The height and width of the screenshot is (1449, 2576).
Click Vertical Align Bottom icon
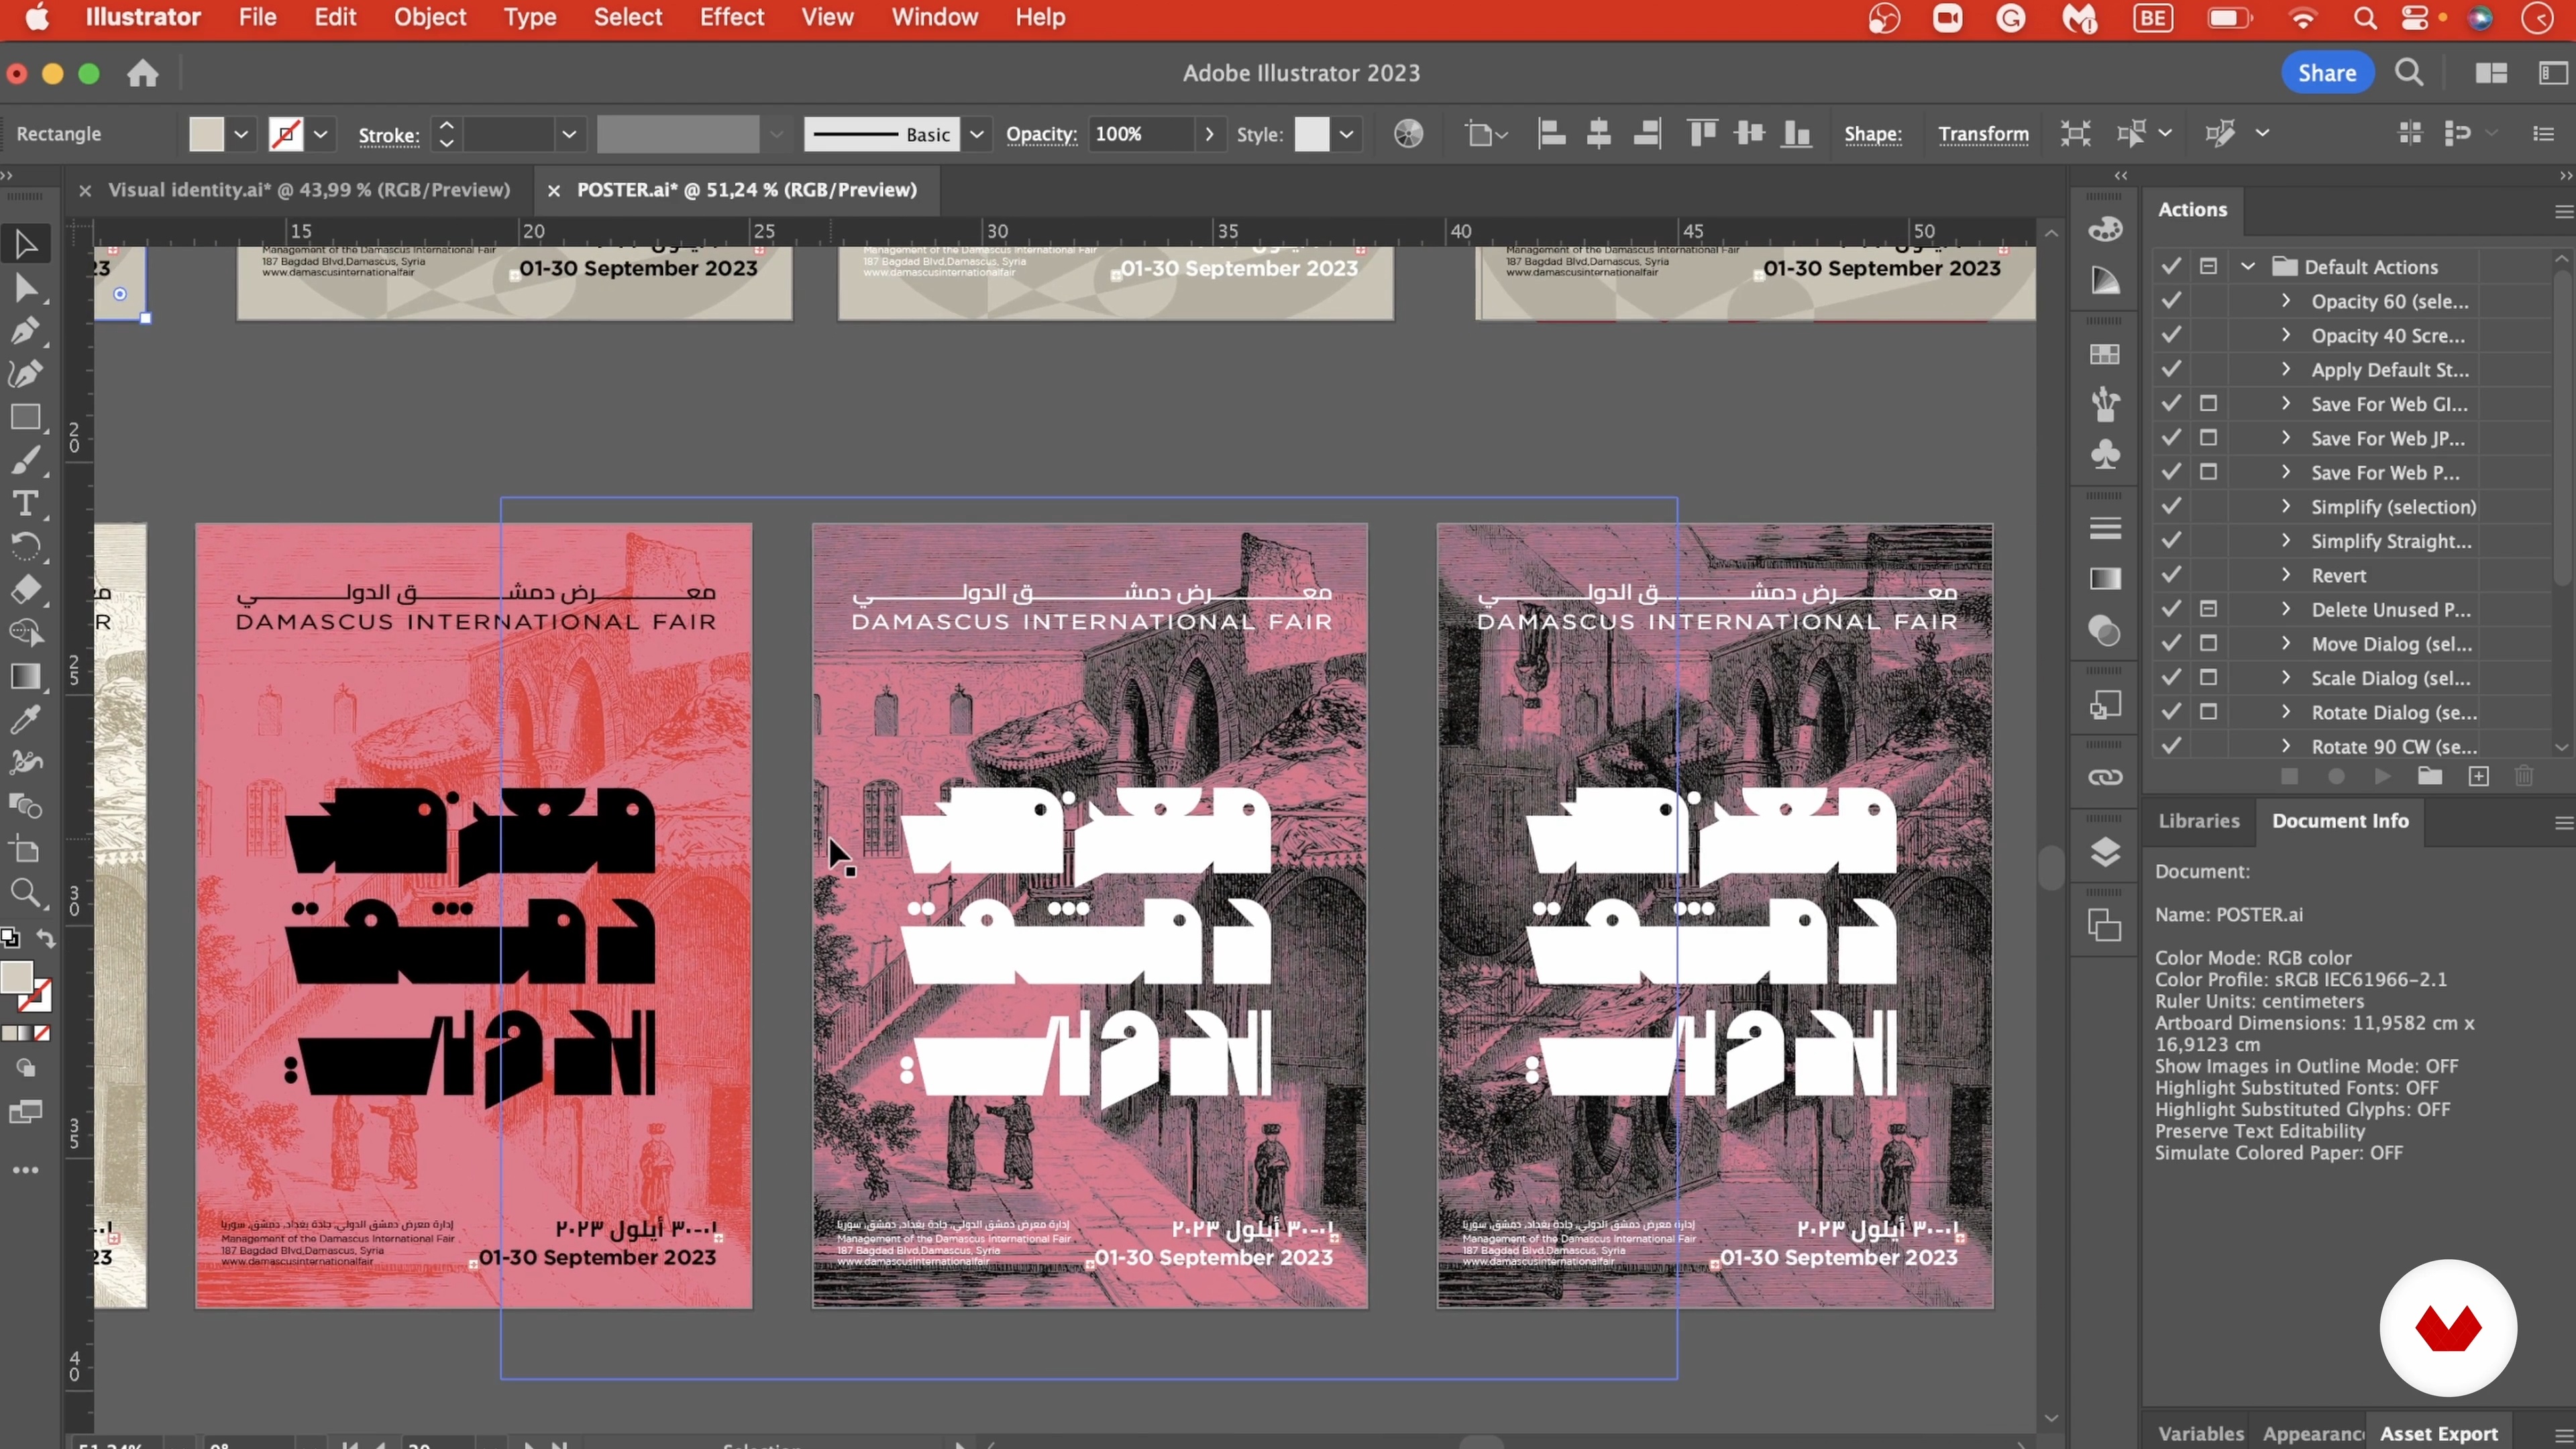[x=1797, y=134]
